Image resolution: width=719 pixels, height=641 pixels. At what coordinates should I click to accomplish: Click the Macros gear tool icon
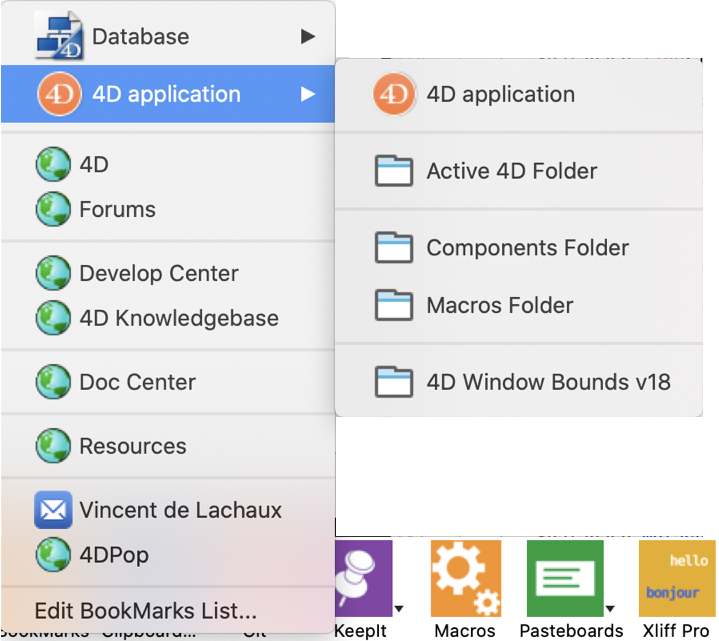coord(466,578)
